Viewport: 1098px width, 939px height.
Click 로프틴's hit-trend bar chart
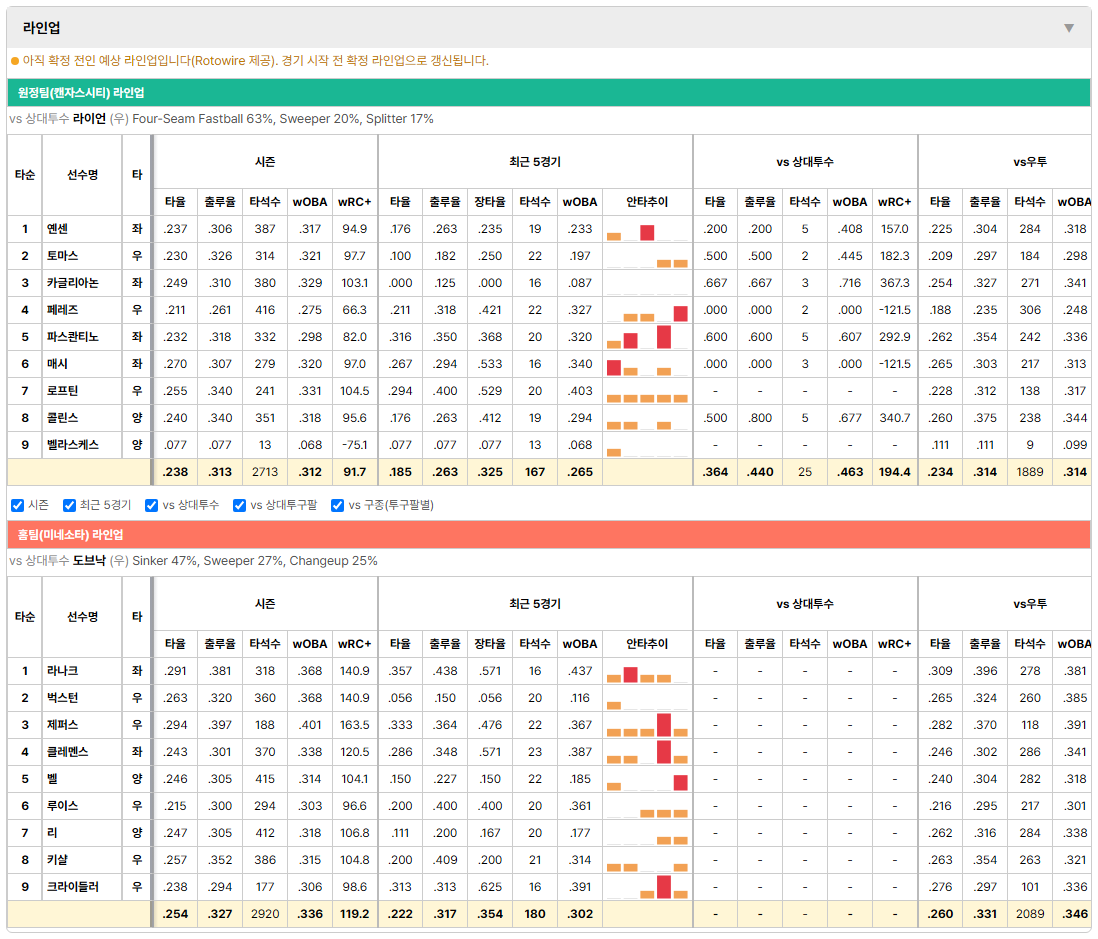point(647,391)
